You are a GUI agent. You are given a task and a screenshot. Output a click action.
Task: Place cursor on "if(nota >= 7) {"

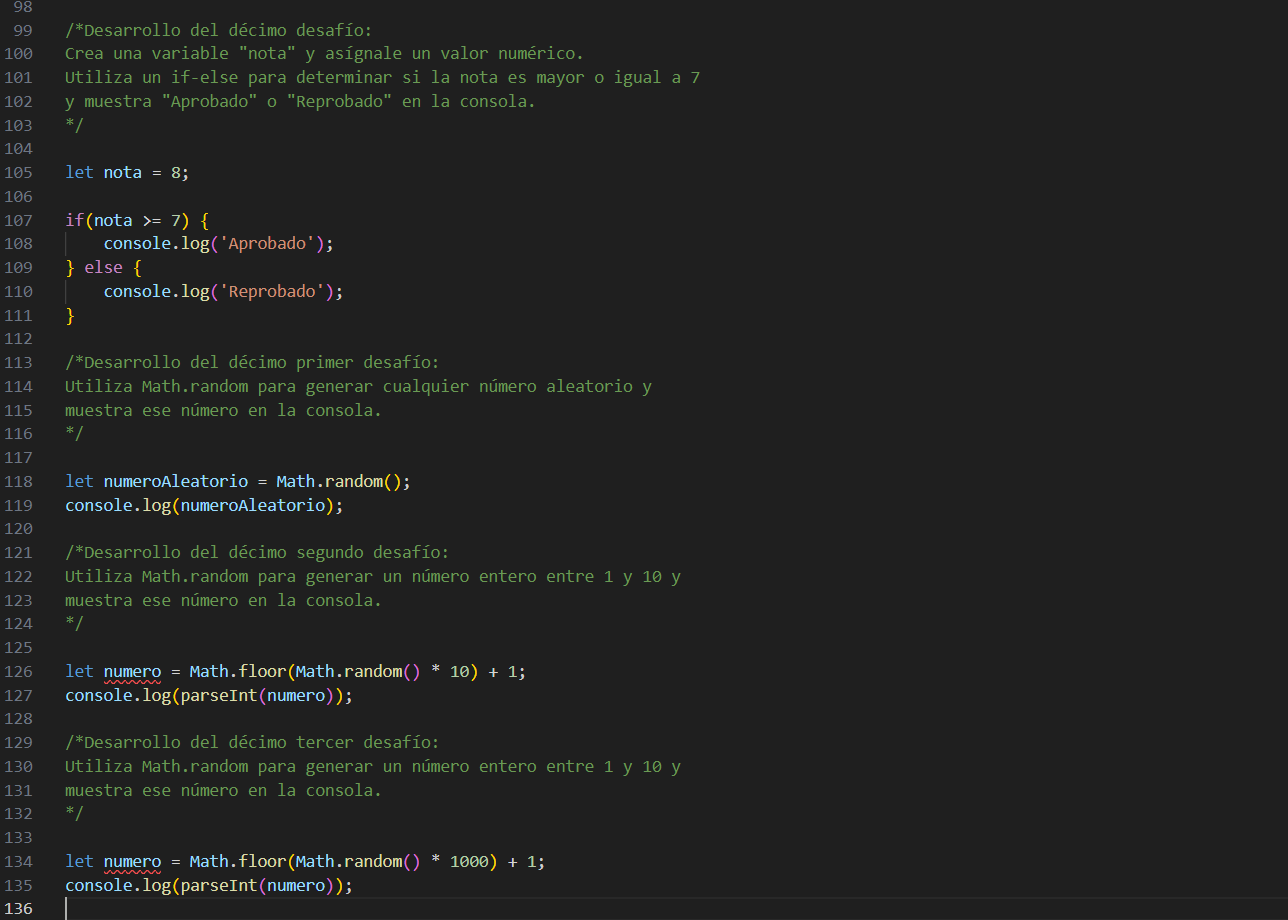137,220
